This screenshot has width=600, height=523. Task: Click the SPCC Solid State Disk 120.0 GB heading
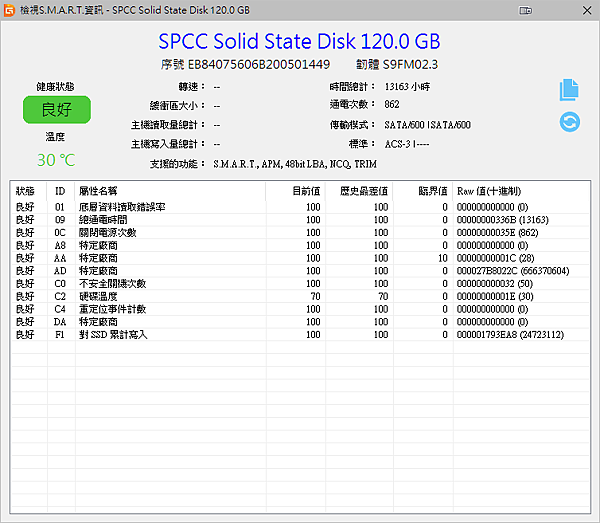coord(299,41)
